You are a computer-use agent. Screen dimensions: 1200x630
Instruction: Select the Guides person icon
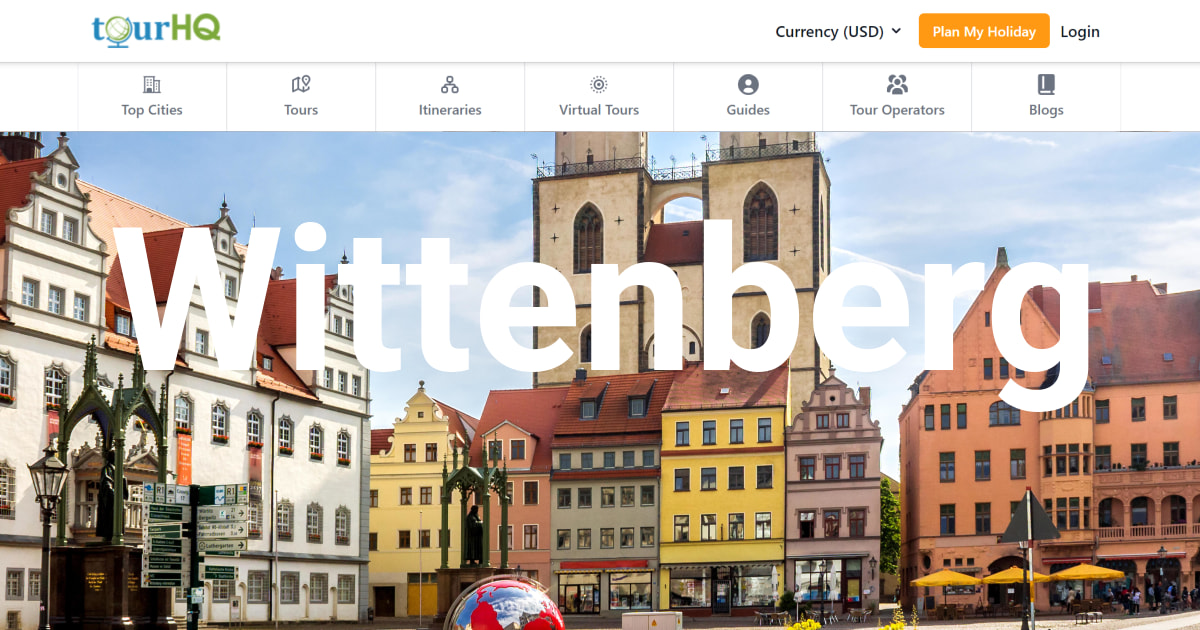point(748,84)
